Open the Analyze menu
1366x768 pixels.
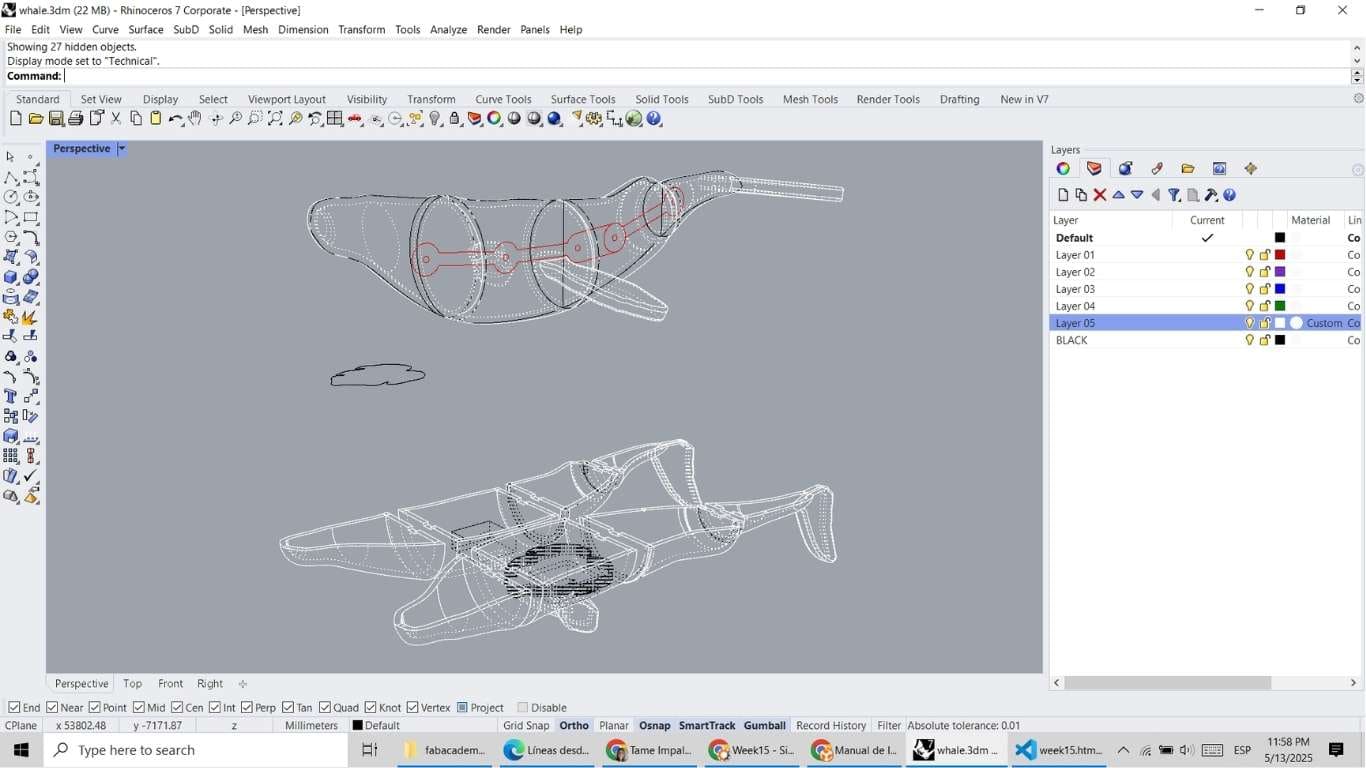(x=448, y=30)
